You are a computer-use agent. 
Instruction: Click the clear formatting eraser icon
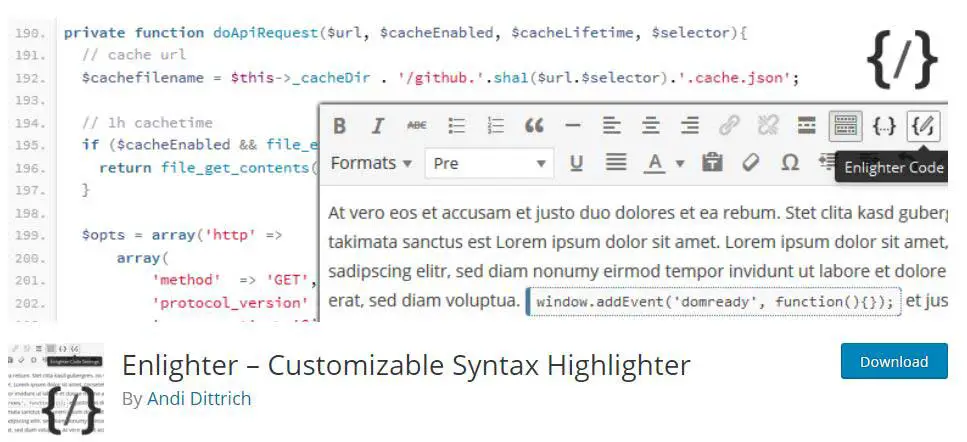tap(751, 163)
